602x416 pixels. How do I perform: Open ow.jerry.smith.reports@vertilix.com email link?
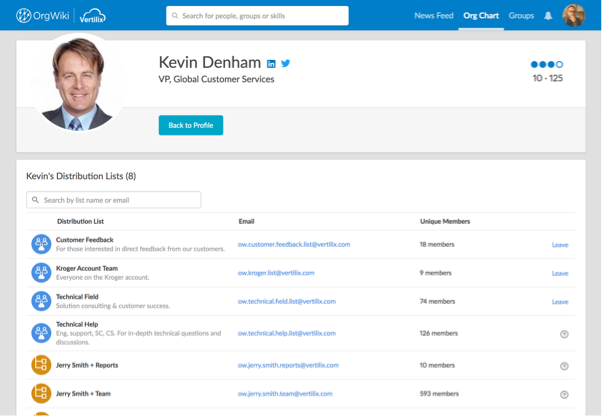point(288,365)
